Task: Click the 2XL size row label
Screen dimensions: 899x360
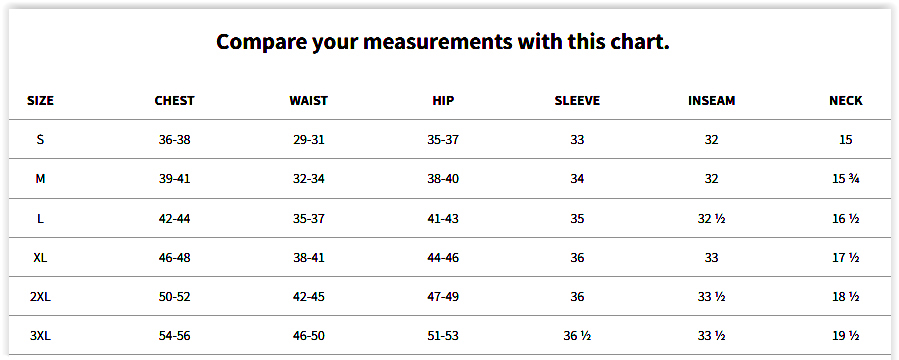Action: point(40,297)
